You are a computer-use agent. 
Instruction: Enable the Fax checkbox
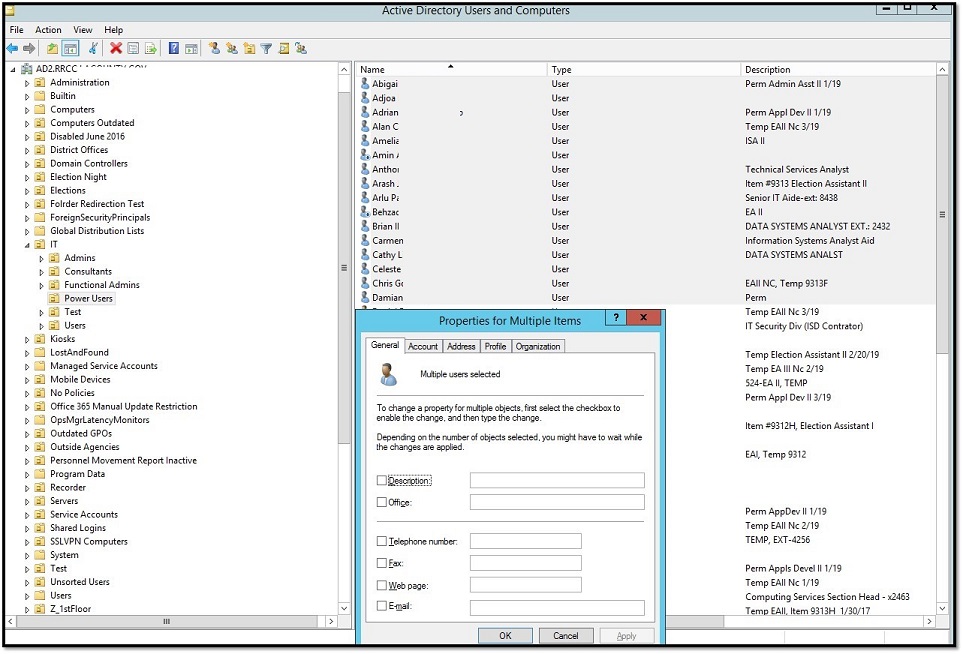coord(381,563)
